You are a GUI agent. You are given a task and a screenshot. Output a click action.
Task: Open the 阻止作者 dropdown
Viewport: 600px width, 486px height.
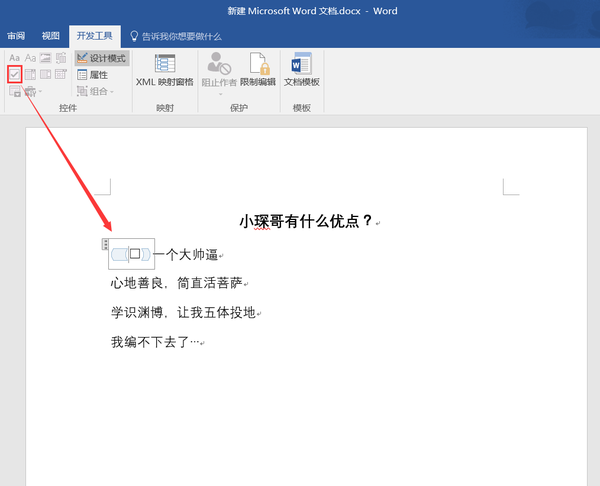(219, 72)
